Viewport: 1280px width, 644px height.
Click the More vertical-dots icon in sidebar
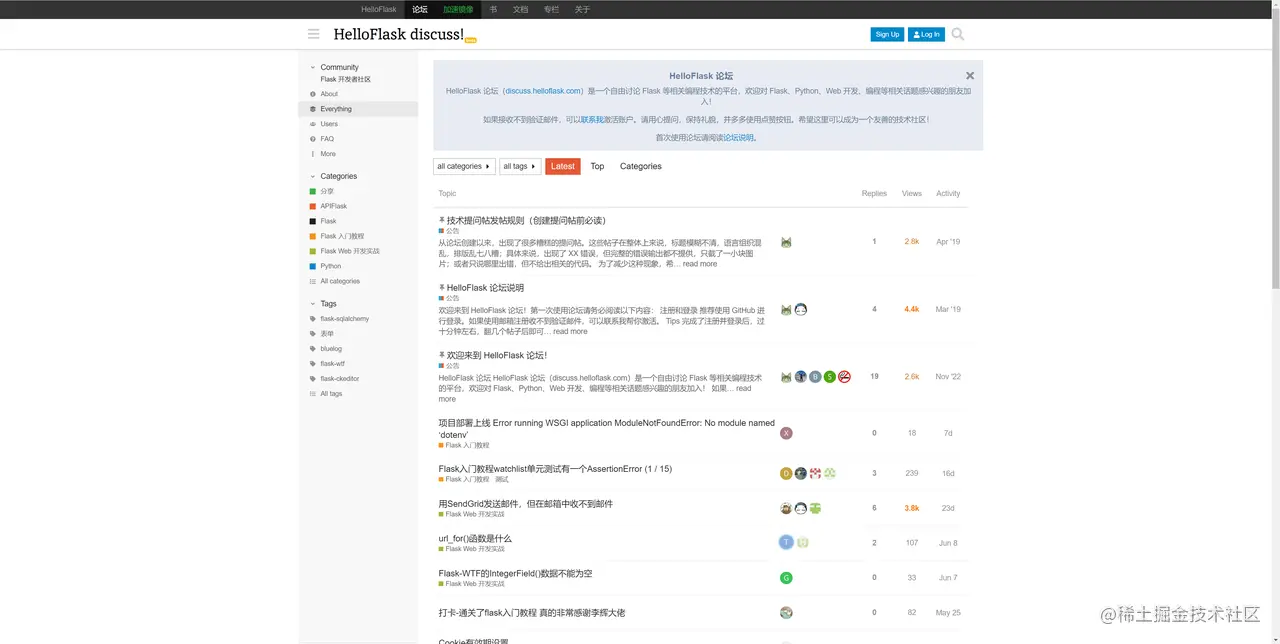point(313,154)
